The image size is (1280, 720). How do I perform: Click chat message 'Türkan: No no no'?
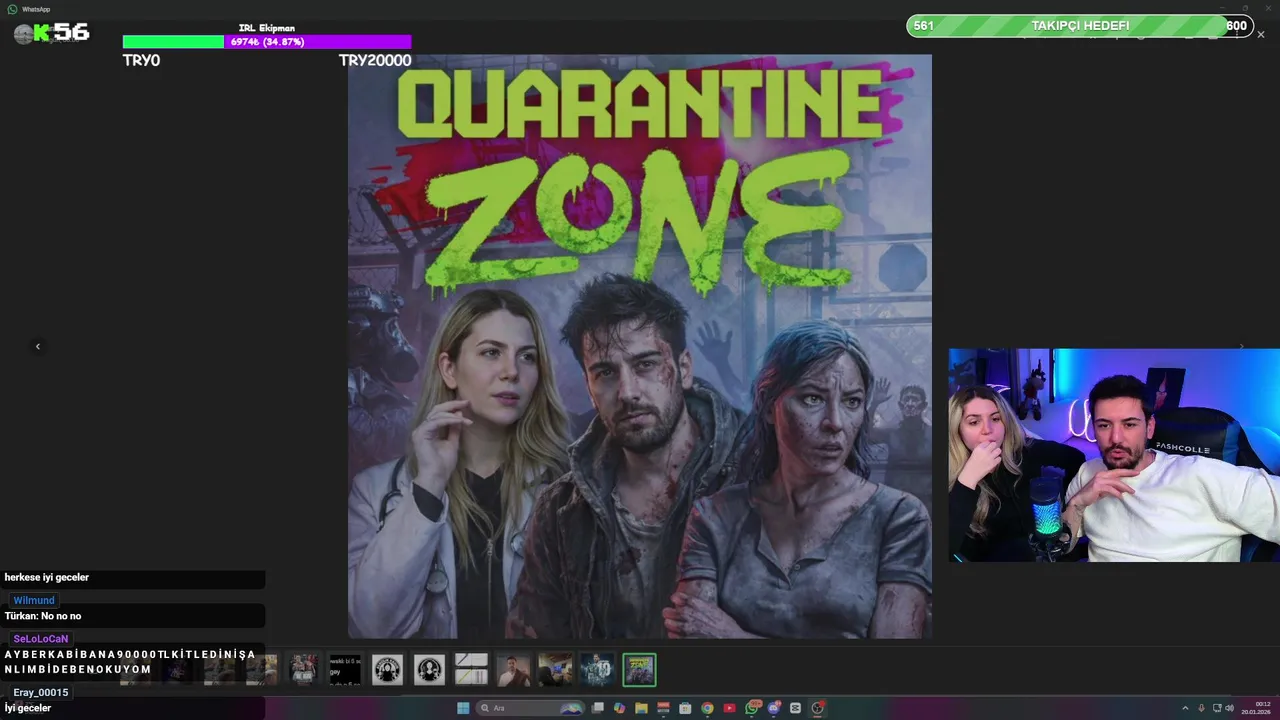tap(43, 616)
